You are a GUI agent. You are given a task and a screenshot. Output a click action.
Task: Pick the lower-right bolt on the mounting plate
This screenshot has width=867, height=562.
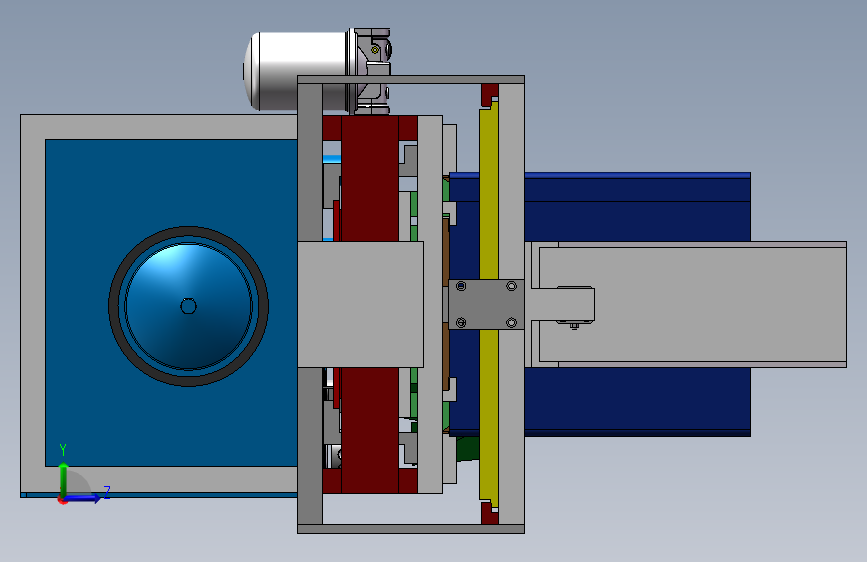pyautogui.click(x=511, y=322)
